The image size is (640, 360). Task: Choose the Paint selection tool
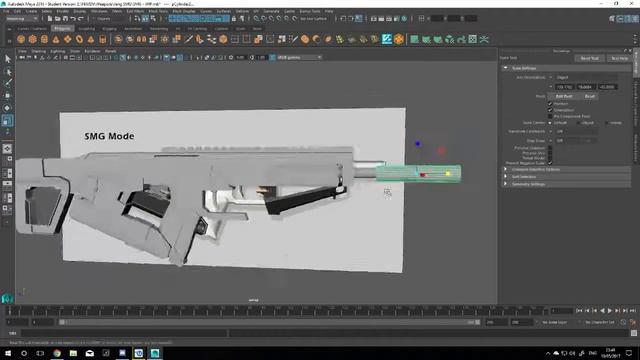coord(7,83)
